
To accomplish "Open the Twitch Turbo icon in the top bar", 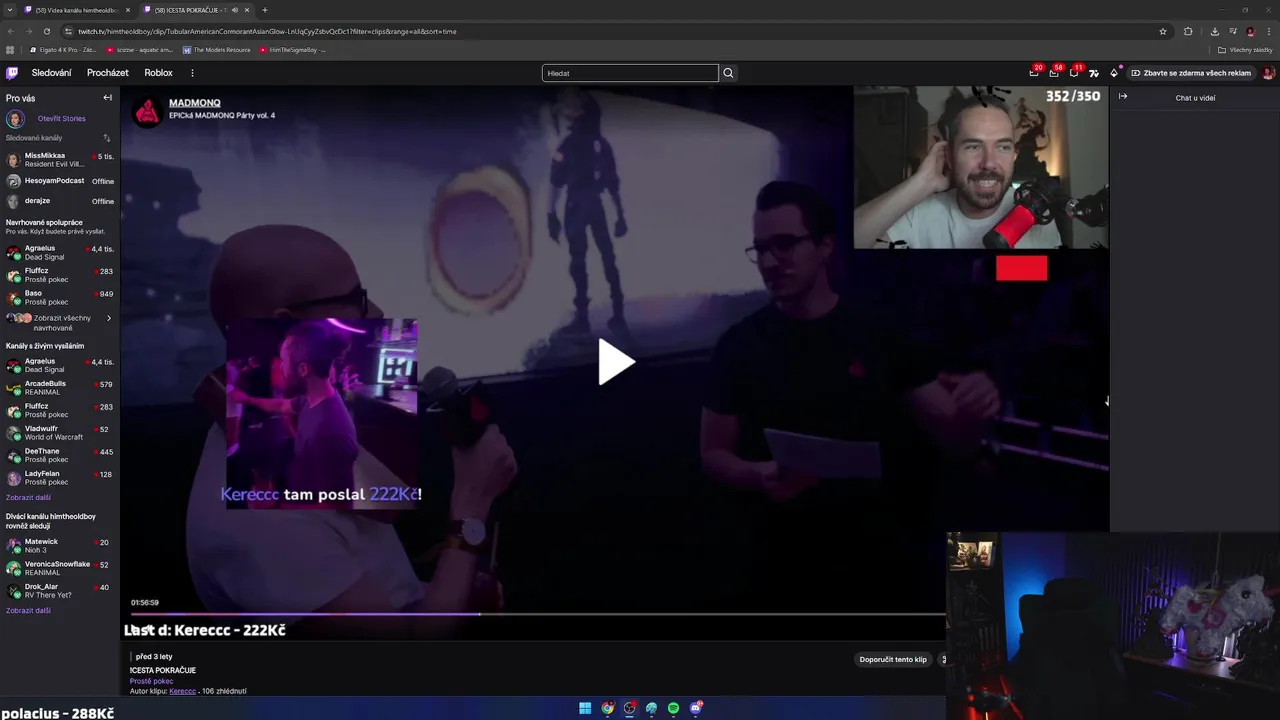I will (x=1093, y=73).
